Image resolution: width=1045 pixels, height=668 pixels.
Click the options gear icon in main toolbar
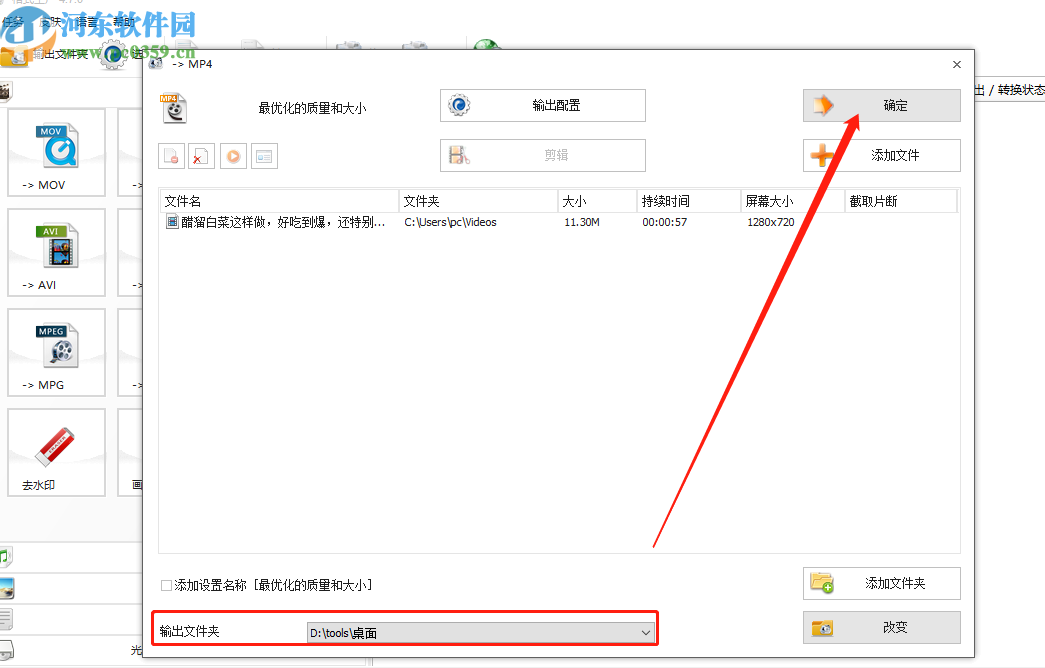click(x=113, y=55)
